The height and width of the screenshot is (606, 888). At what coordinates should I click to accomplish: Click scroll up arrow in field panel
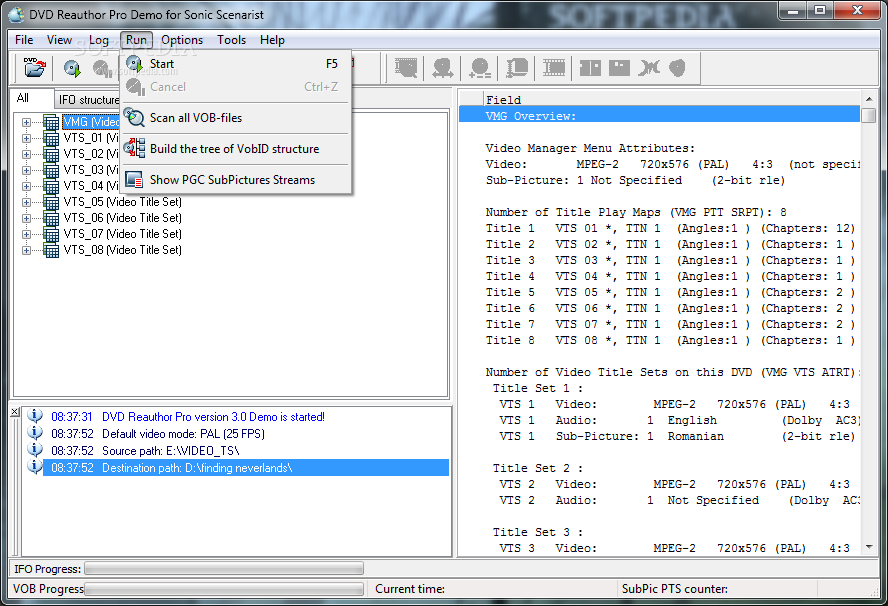point(869,99)
